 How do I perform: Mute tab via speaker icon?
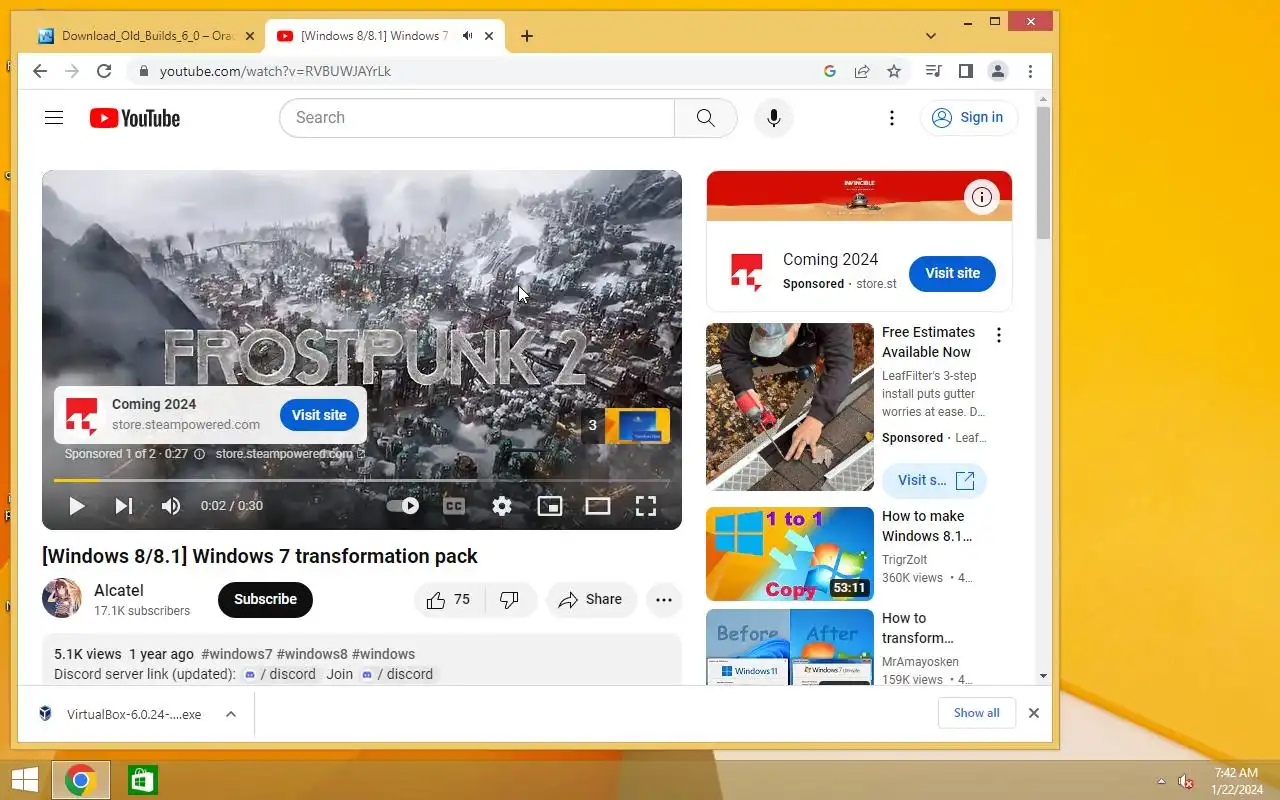(467, 36)
